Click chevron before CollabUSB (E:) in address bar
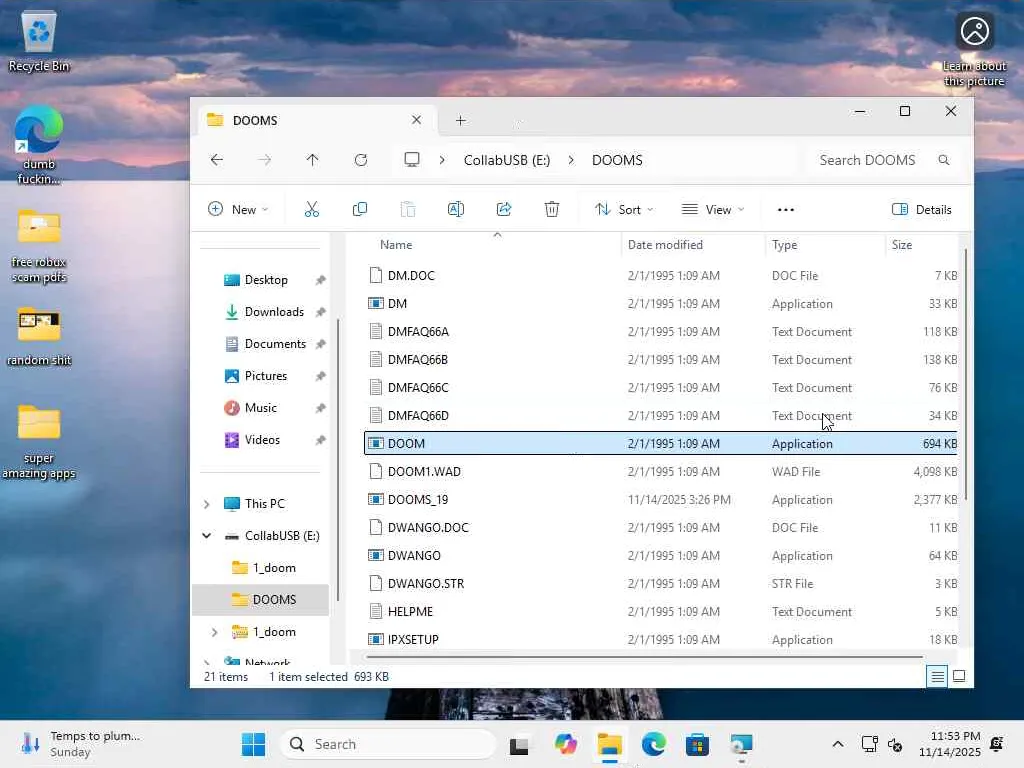 pyautogui.click(x=442, y=160)
